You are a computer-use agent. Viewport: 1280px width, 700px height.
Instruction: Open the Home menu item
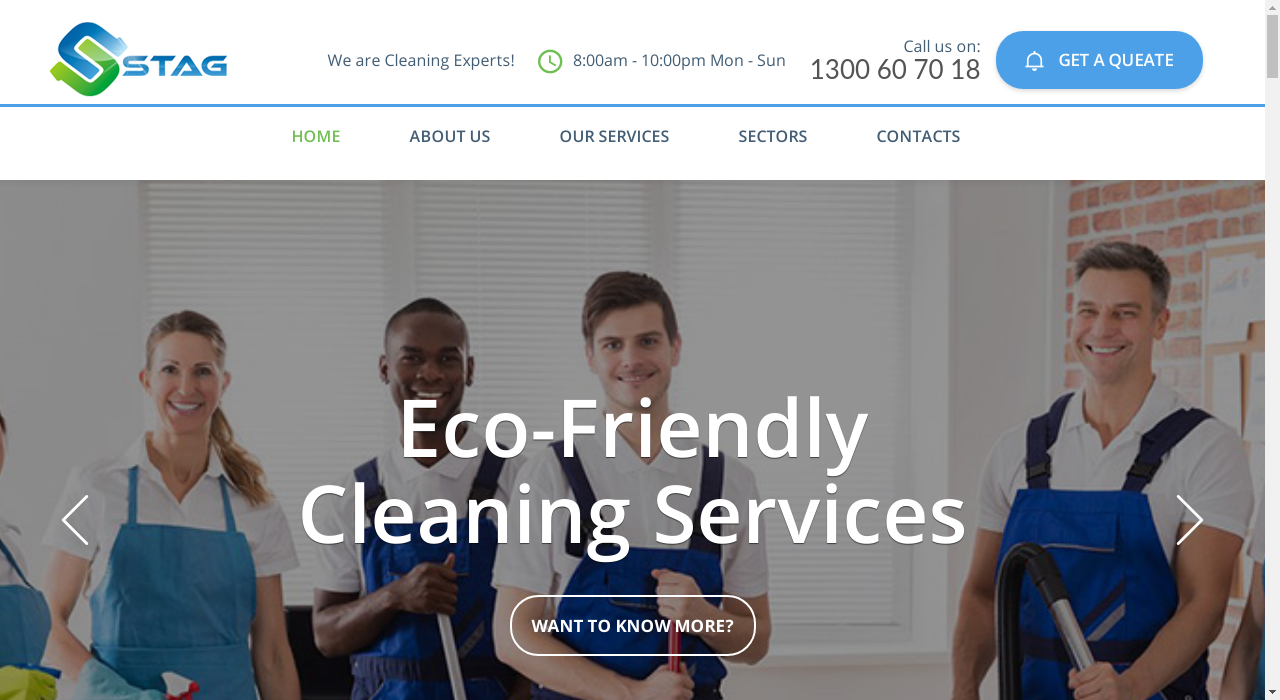point(316,136)
